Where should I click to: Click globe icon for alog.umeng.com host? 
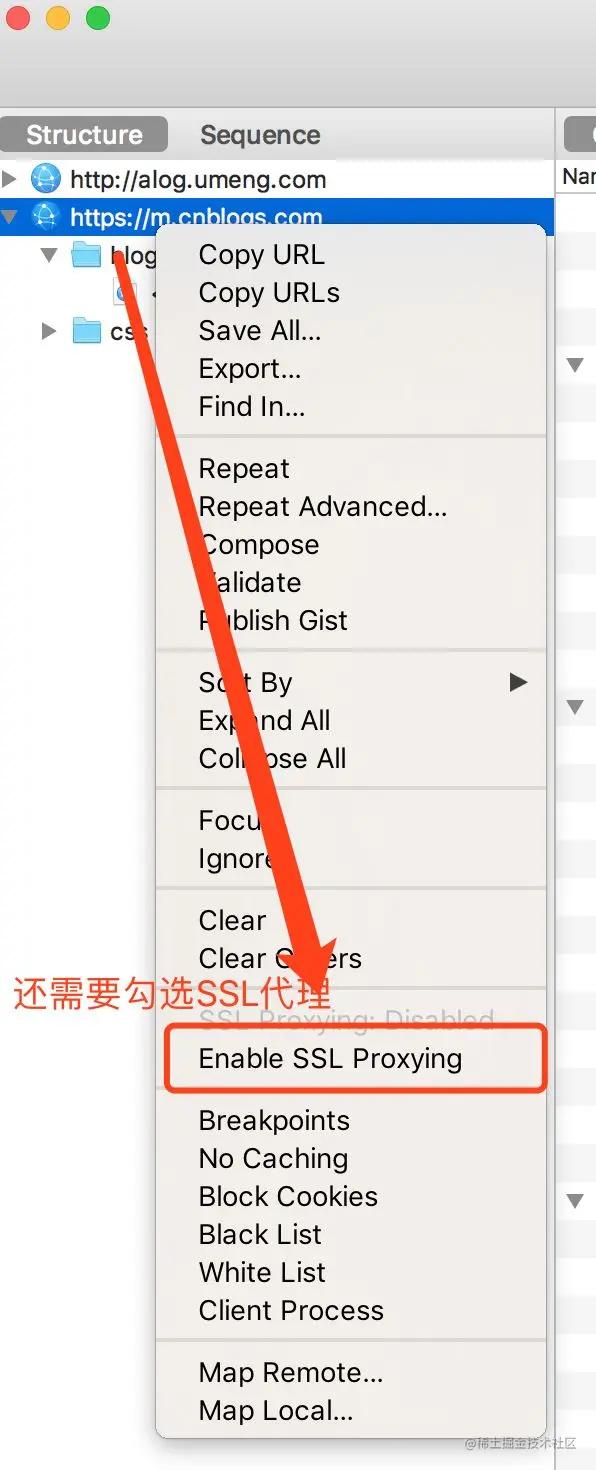click(46, 179)
